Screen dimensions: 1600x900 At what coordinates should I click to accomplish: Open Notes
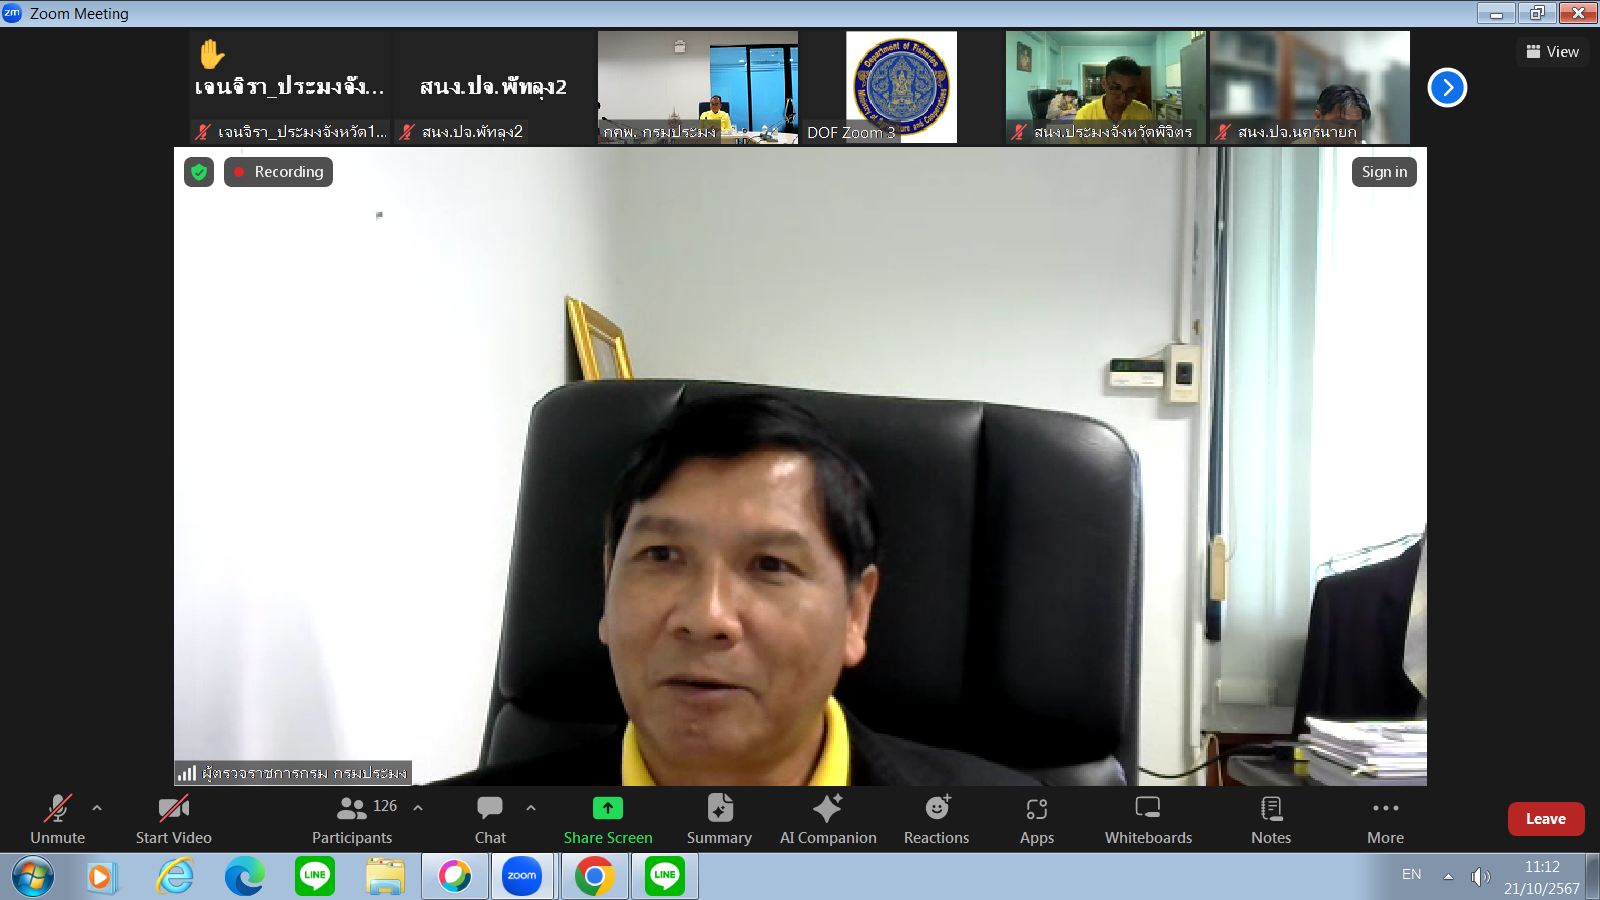coord(1271,819)
